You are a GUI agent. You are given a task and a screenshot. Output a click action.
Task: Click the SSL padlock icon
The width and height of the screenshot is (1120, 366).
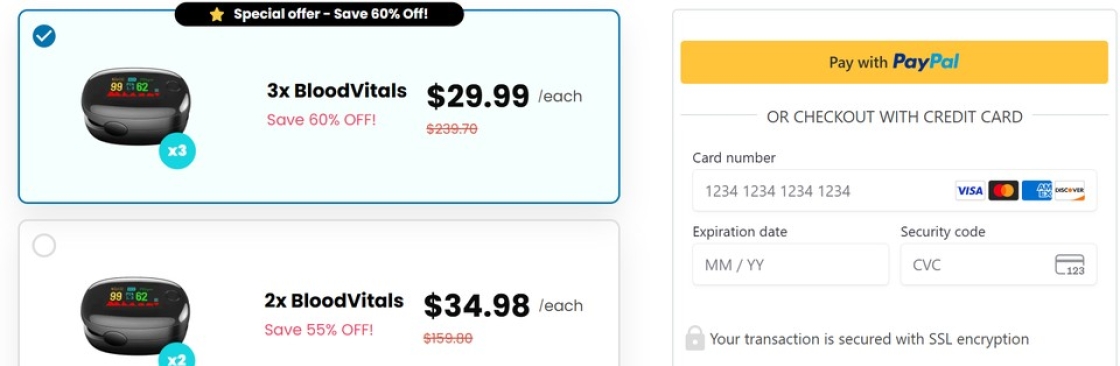(x=695, y=338)
